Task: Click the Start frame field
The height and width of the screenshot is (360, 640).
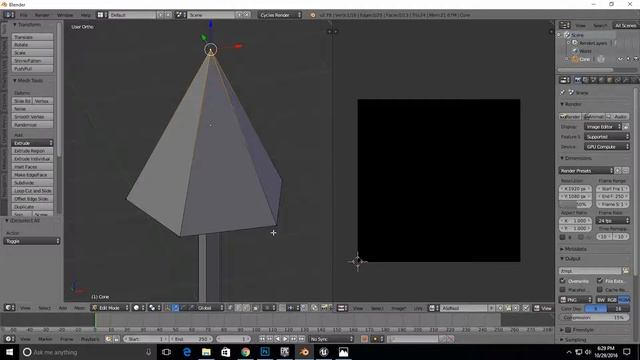Action: tap(146, 339)
